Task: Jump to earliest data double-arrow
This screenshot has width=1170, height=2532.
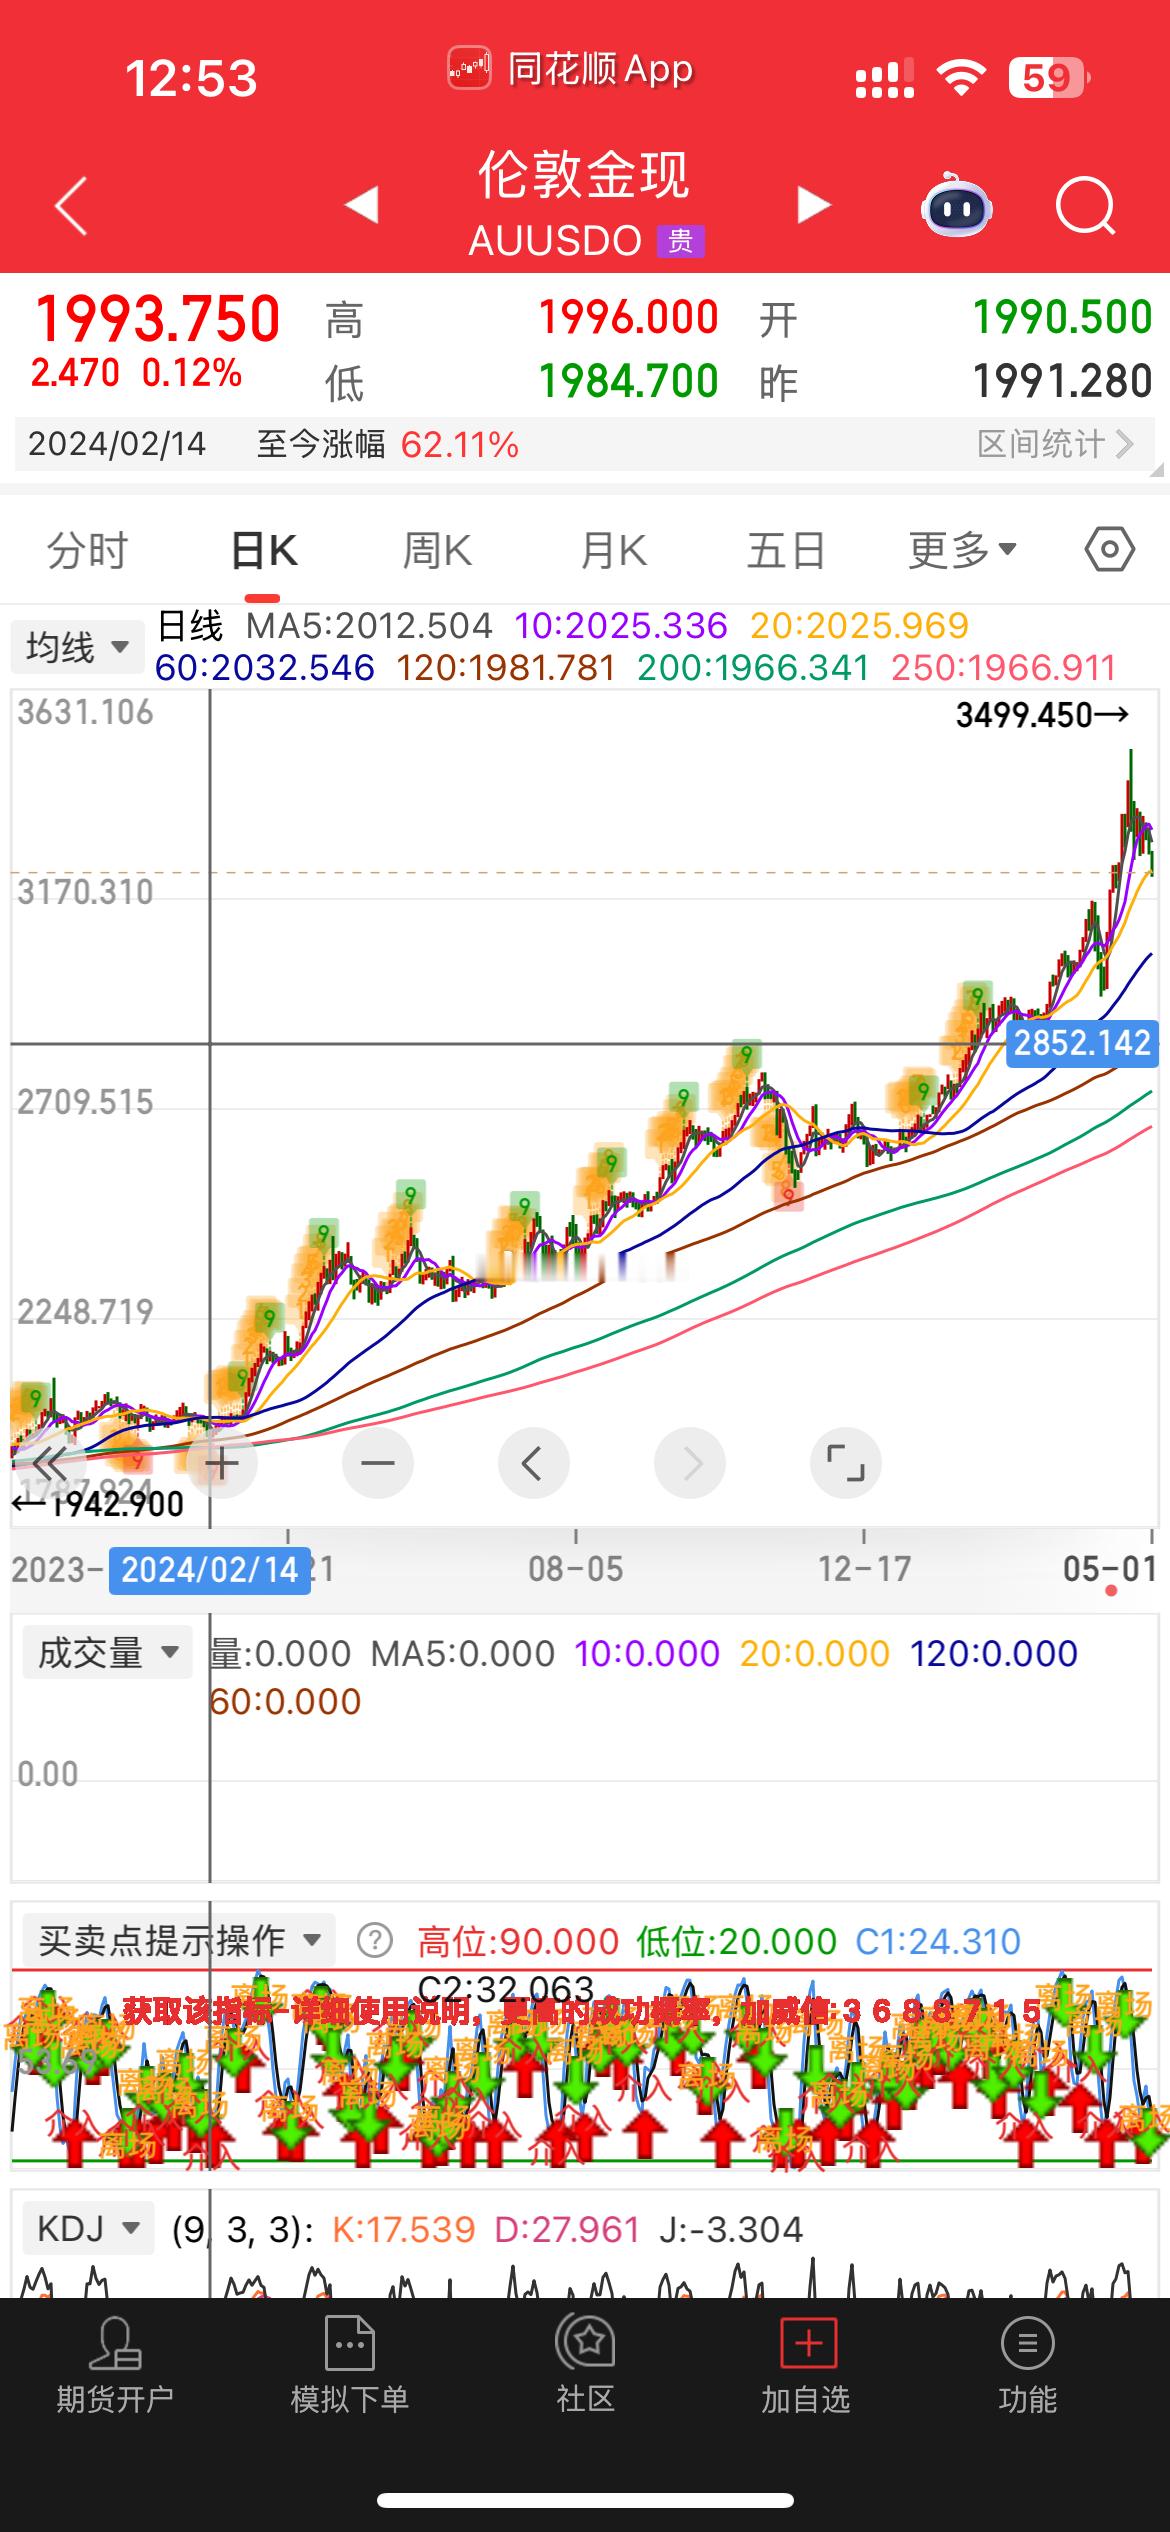Action: pos(48,1463)
